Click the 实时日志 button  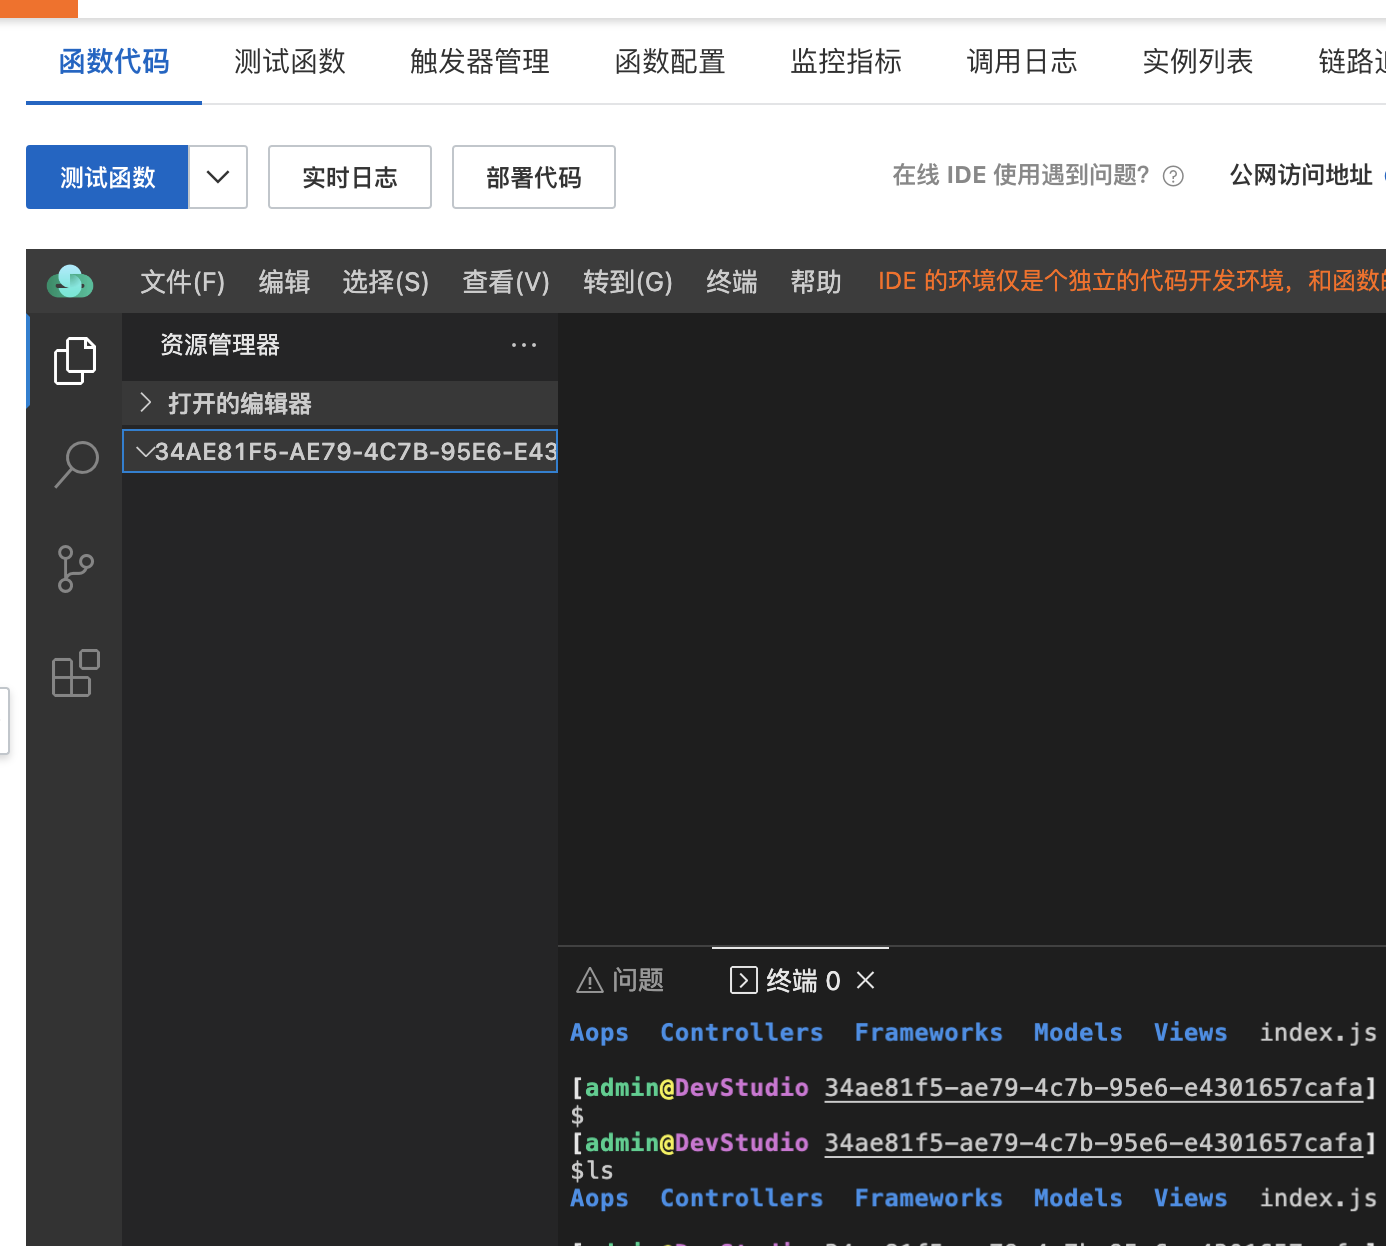point(350,177)
